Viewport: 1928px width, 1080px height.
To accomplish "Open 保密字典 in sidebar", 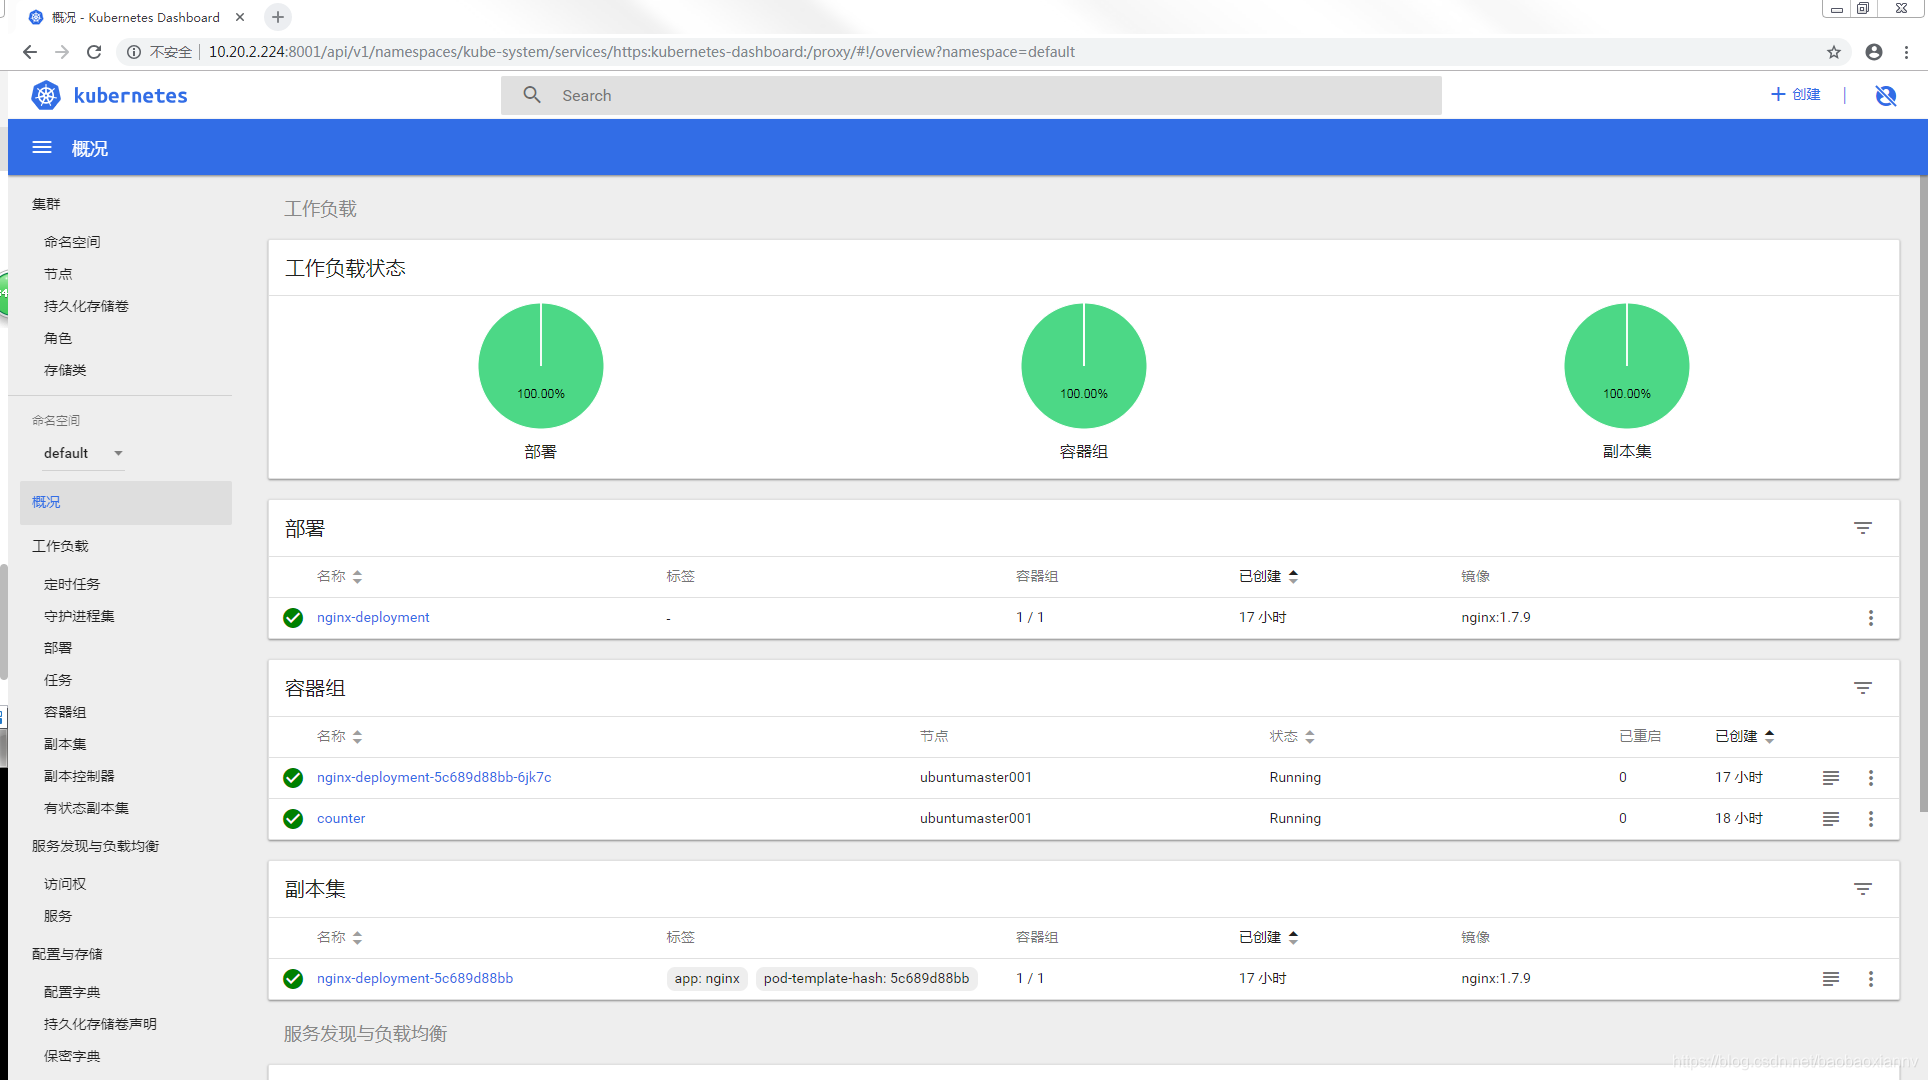I will click(x=72, y=1056).
